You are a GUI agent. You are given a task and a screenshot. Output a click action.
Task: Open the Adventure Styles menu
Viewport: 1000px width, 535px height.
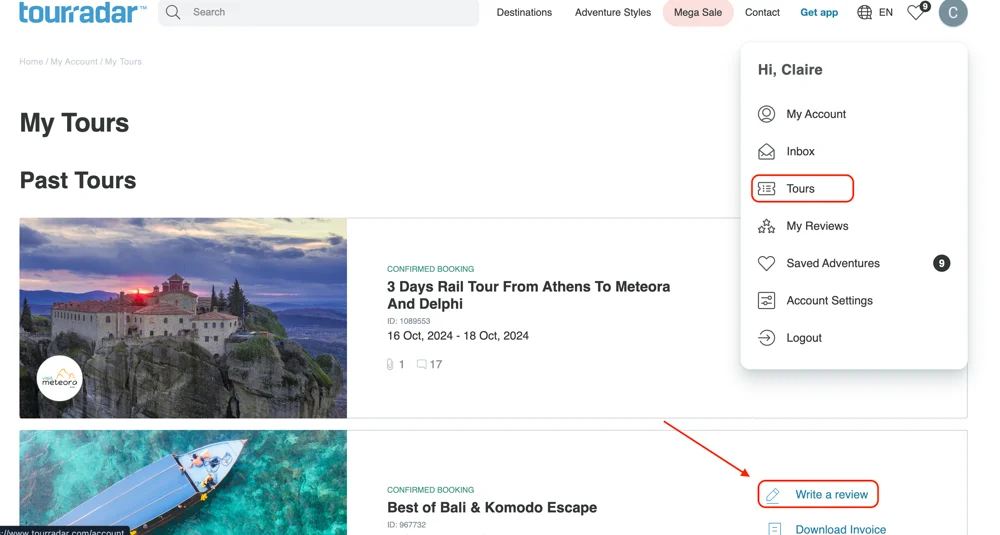click(613, 12)
